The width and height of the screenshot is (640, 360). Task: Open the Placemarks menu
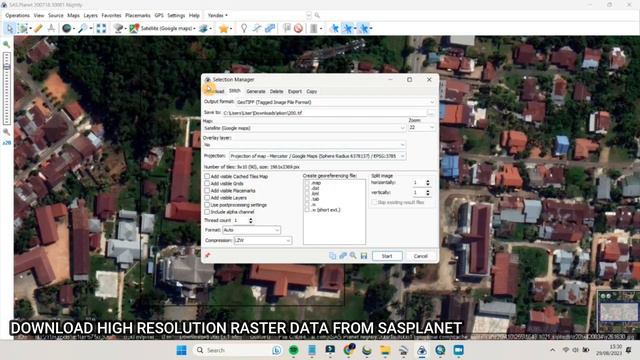pyautogui.click(x=138, y=16)
